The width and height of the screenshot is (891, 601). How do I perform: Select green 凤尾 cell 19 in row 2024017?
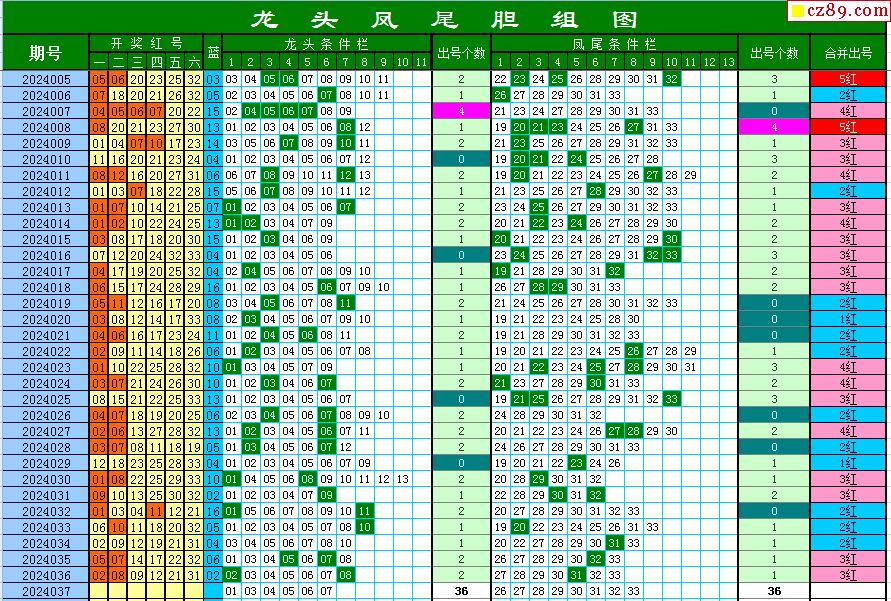[501, 272]
